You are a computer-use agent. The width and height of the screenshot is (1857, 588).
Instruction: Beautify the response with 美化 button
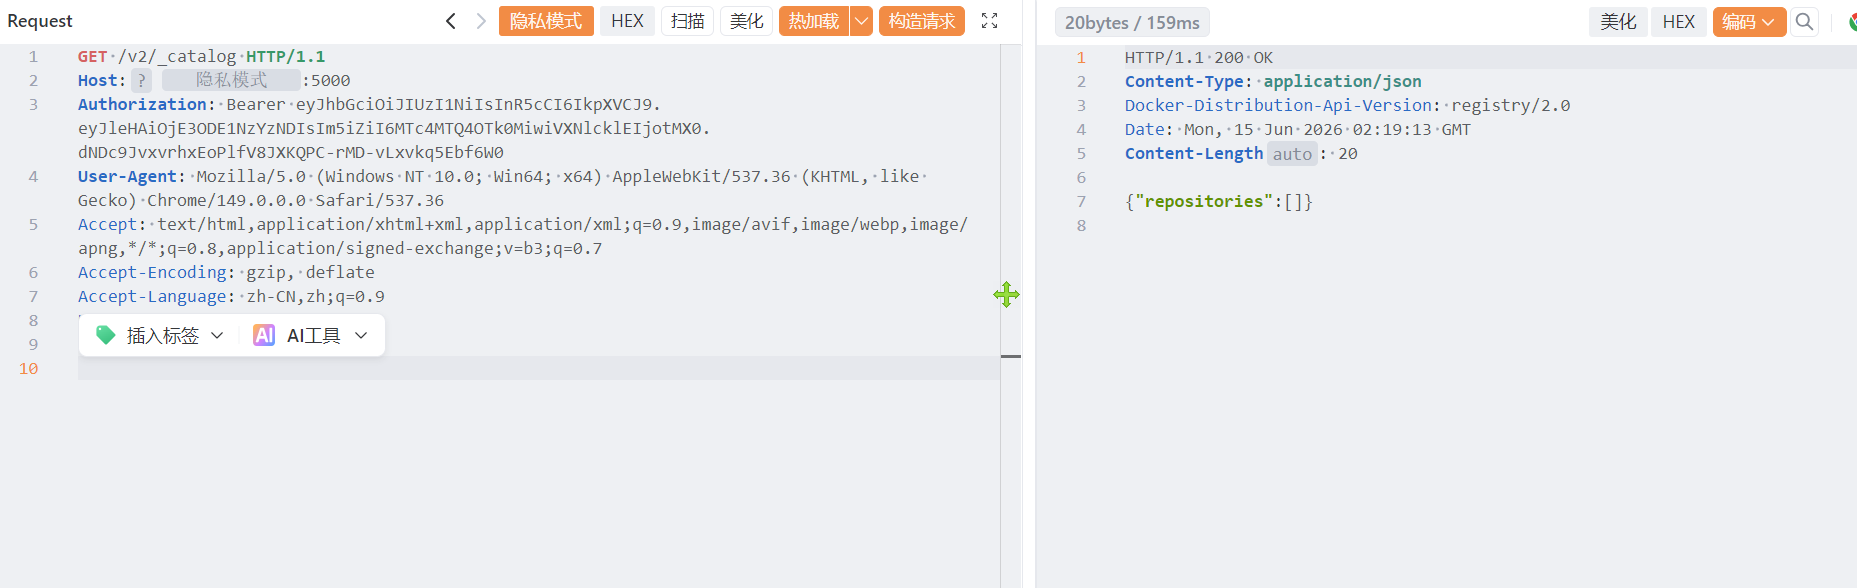pos(1618,22)
